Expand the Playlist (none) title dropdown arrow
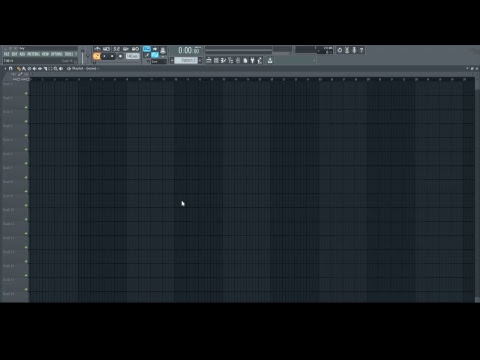This screenshot has width=480, height=360. [x=98, y=68]
